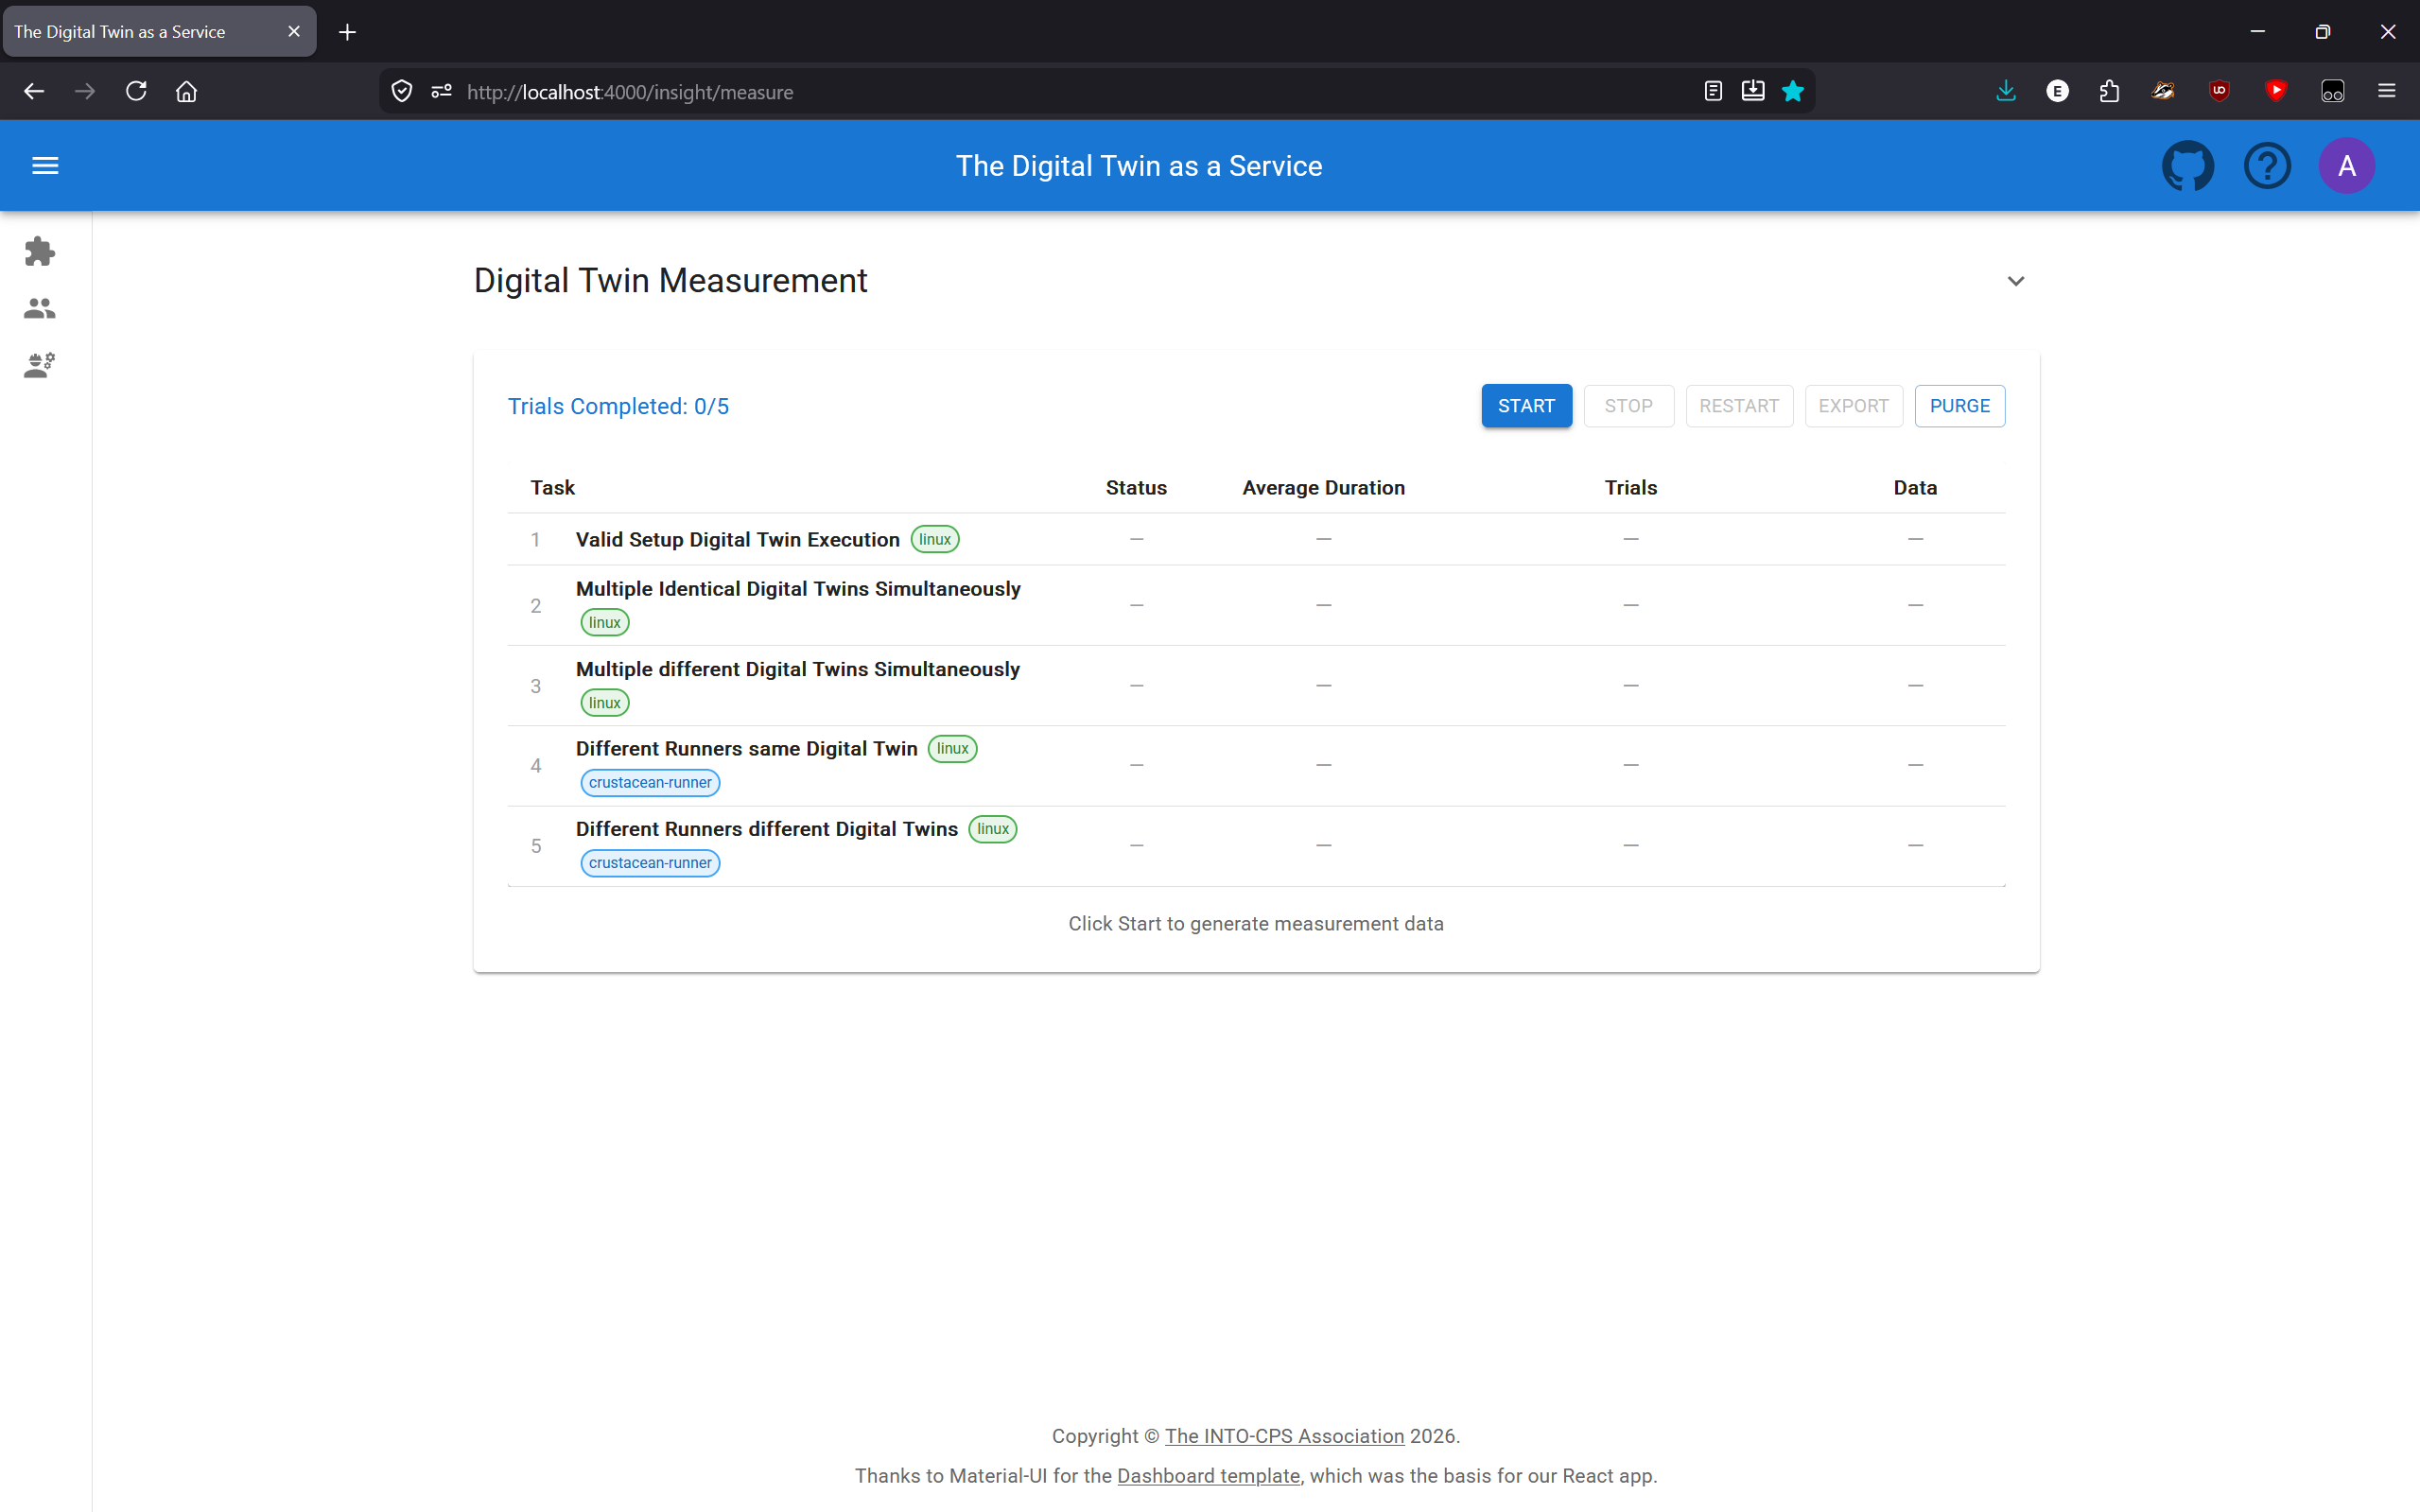Open the tracking protection shield icon

click(x=402, y=92)
